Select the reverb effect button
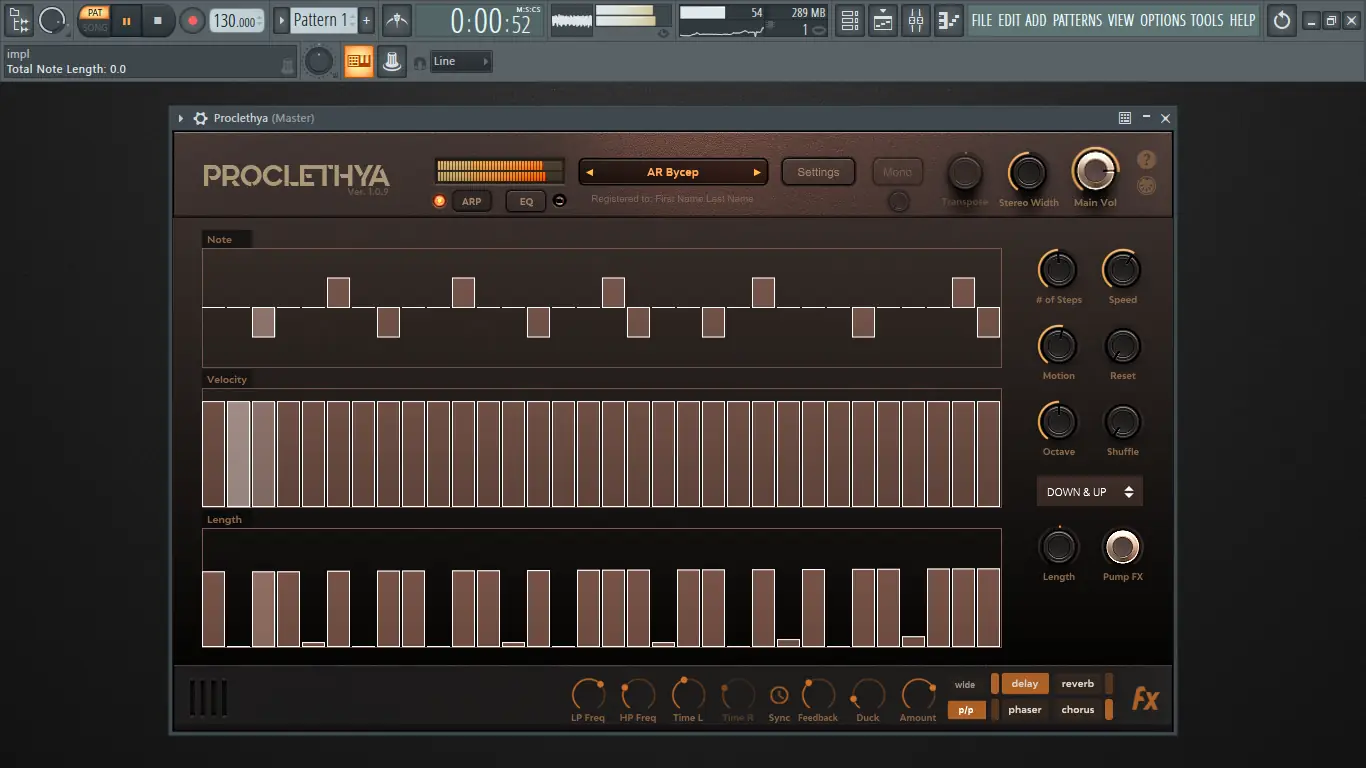This screenshot has width=1366, height=768. pos(1077,684)
